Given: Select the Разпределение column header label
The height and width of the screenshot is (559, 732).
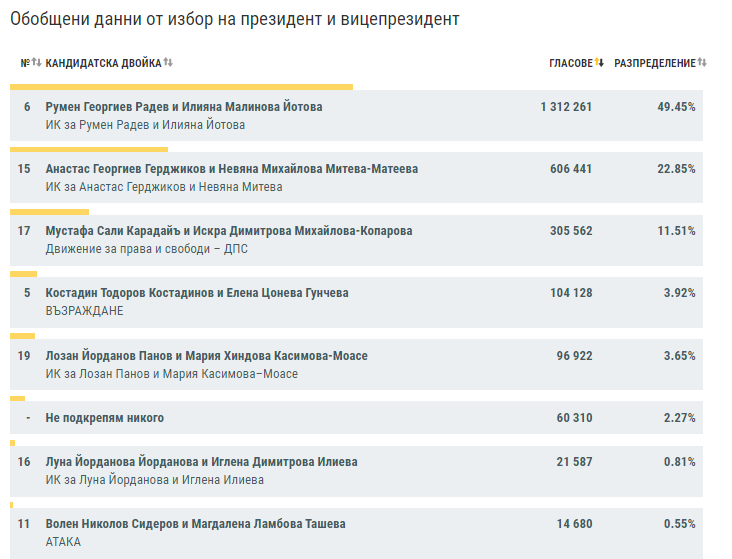Looking at the screenshot, I should tap(654, 64).
